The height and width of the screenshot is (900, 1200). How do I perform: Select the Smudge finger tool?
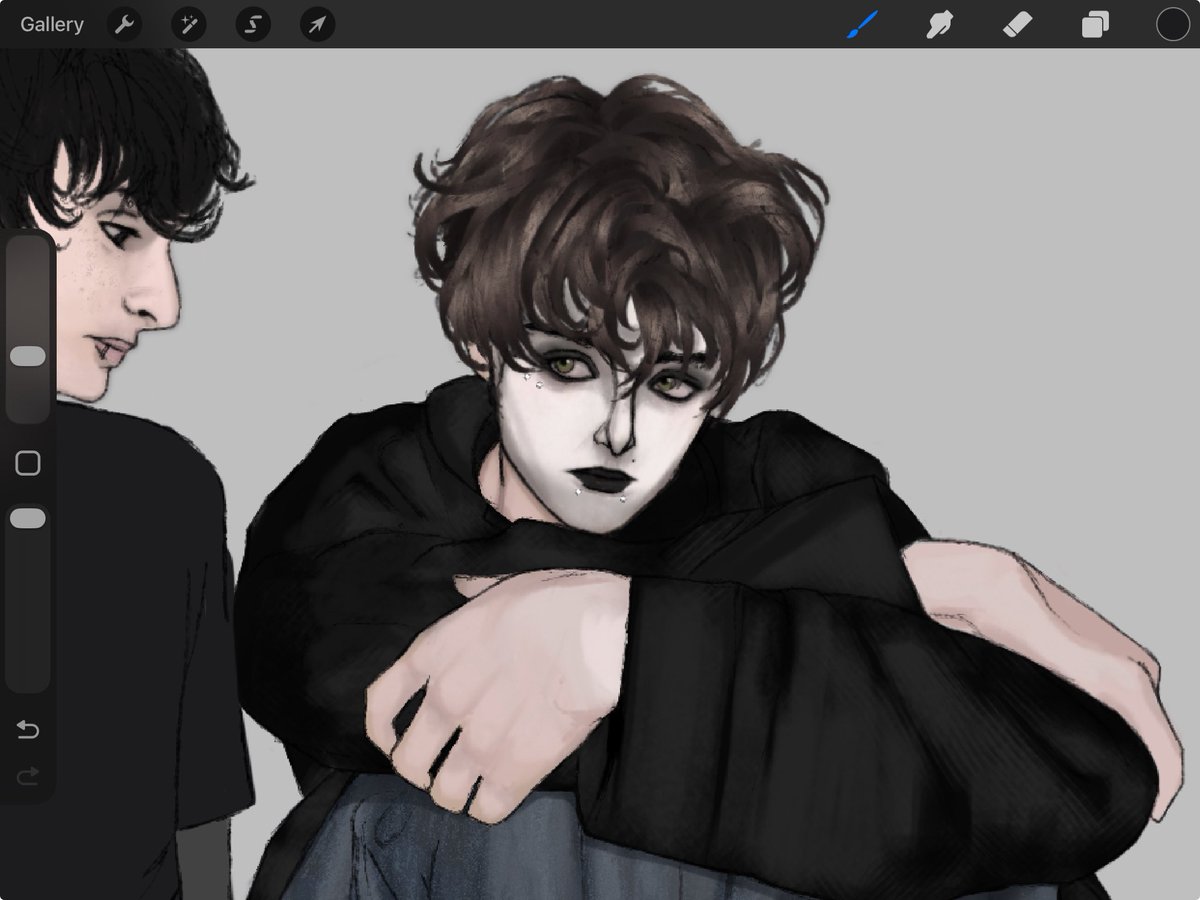tap(939, 25)
